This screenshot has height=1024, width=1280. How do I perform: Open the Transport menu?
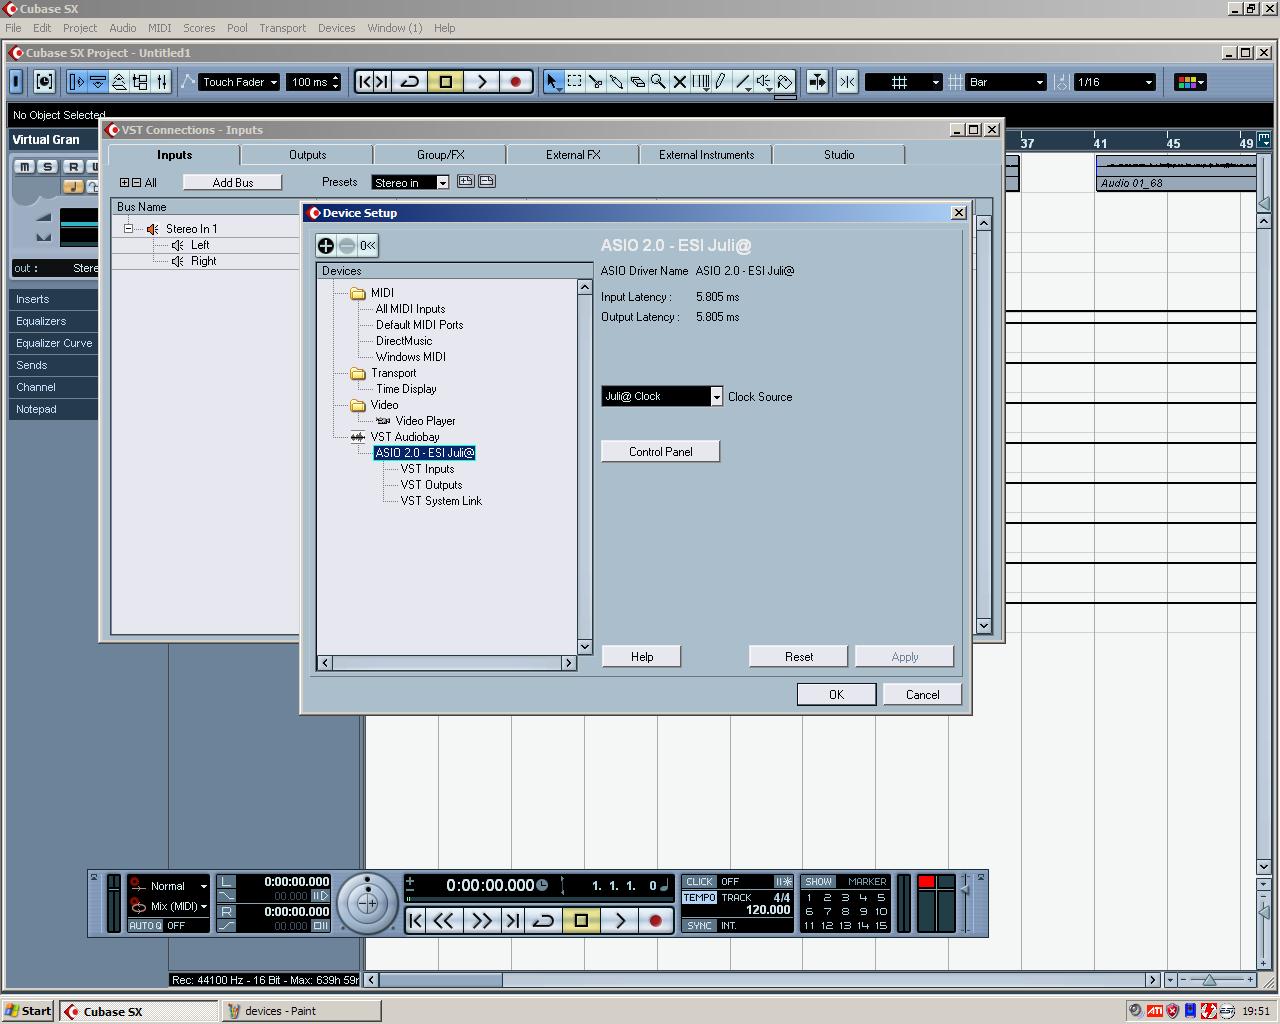(x=282, y=28)
